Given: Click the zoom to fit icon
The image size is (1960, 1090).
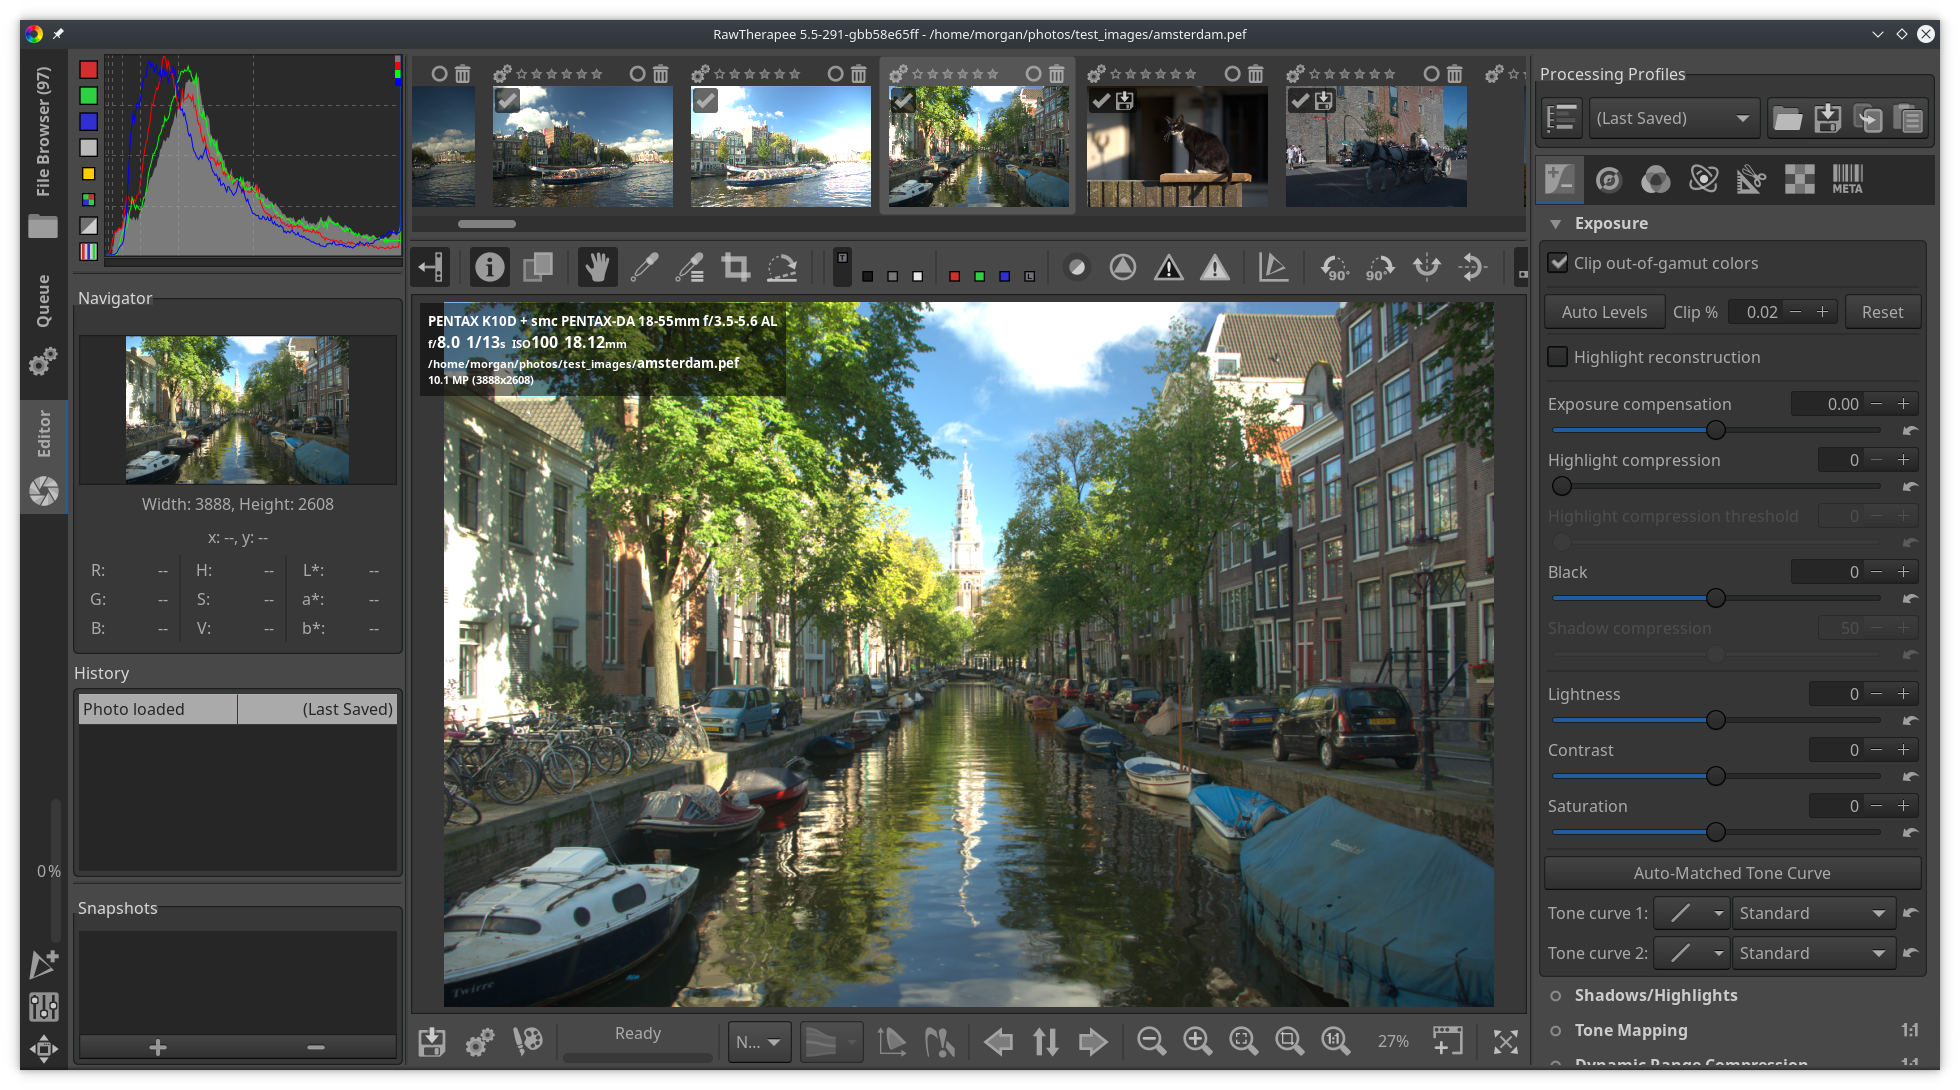Looking at the screenshot, I should (x=1243, y=1041).
